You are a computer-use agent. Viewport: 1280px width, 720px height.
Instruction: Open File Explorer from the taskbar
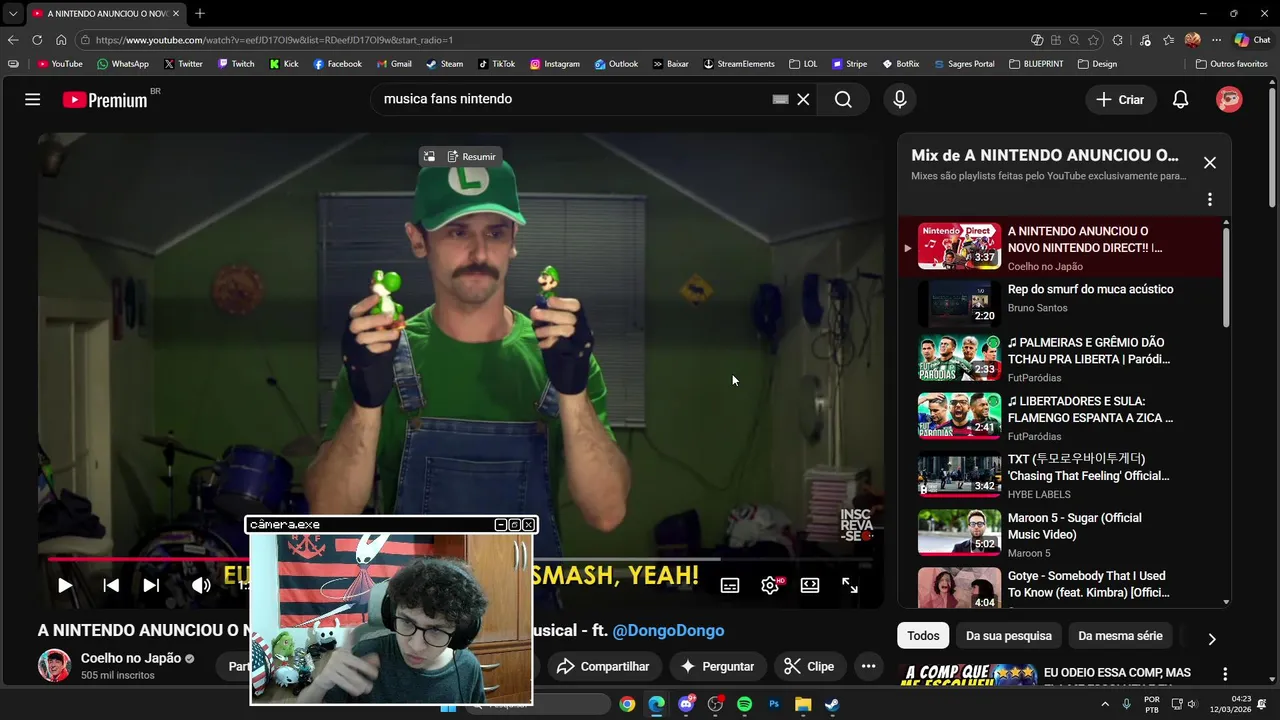(x=803, y=704)
